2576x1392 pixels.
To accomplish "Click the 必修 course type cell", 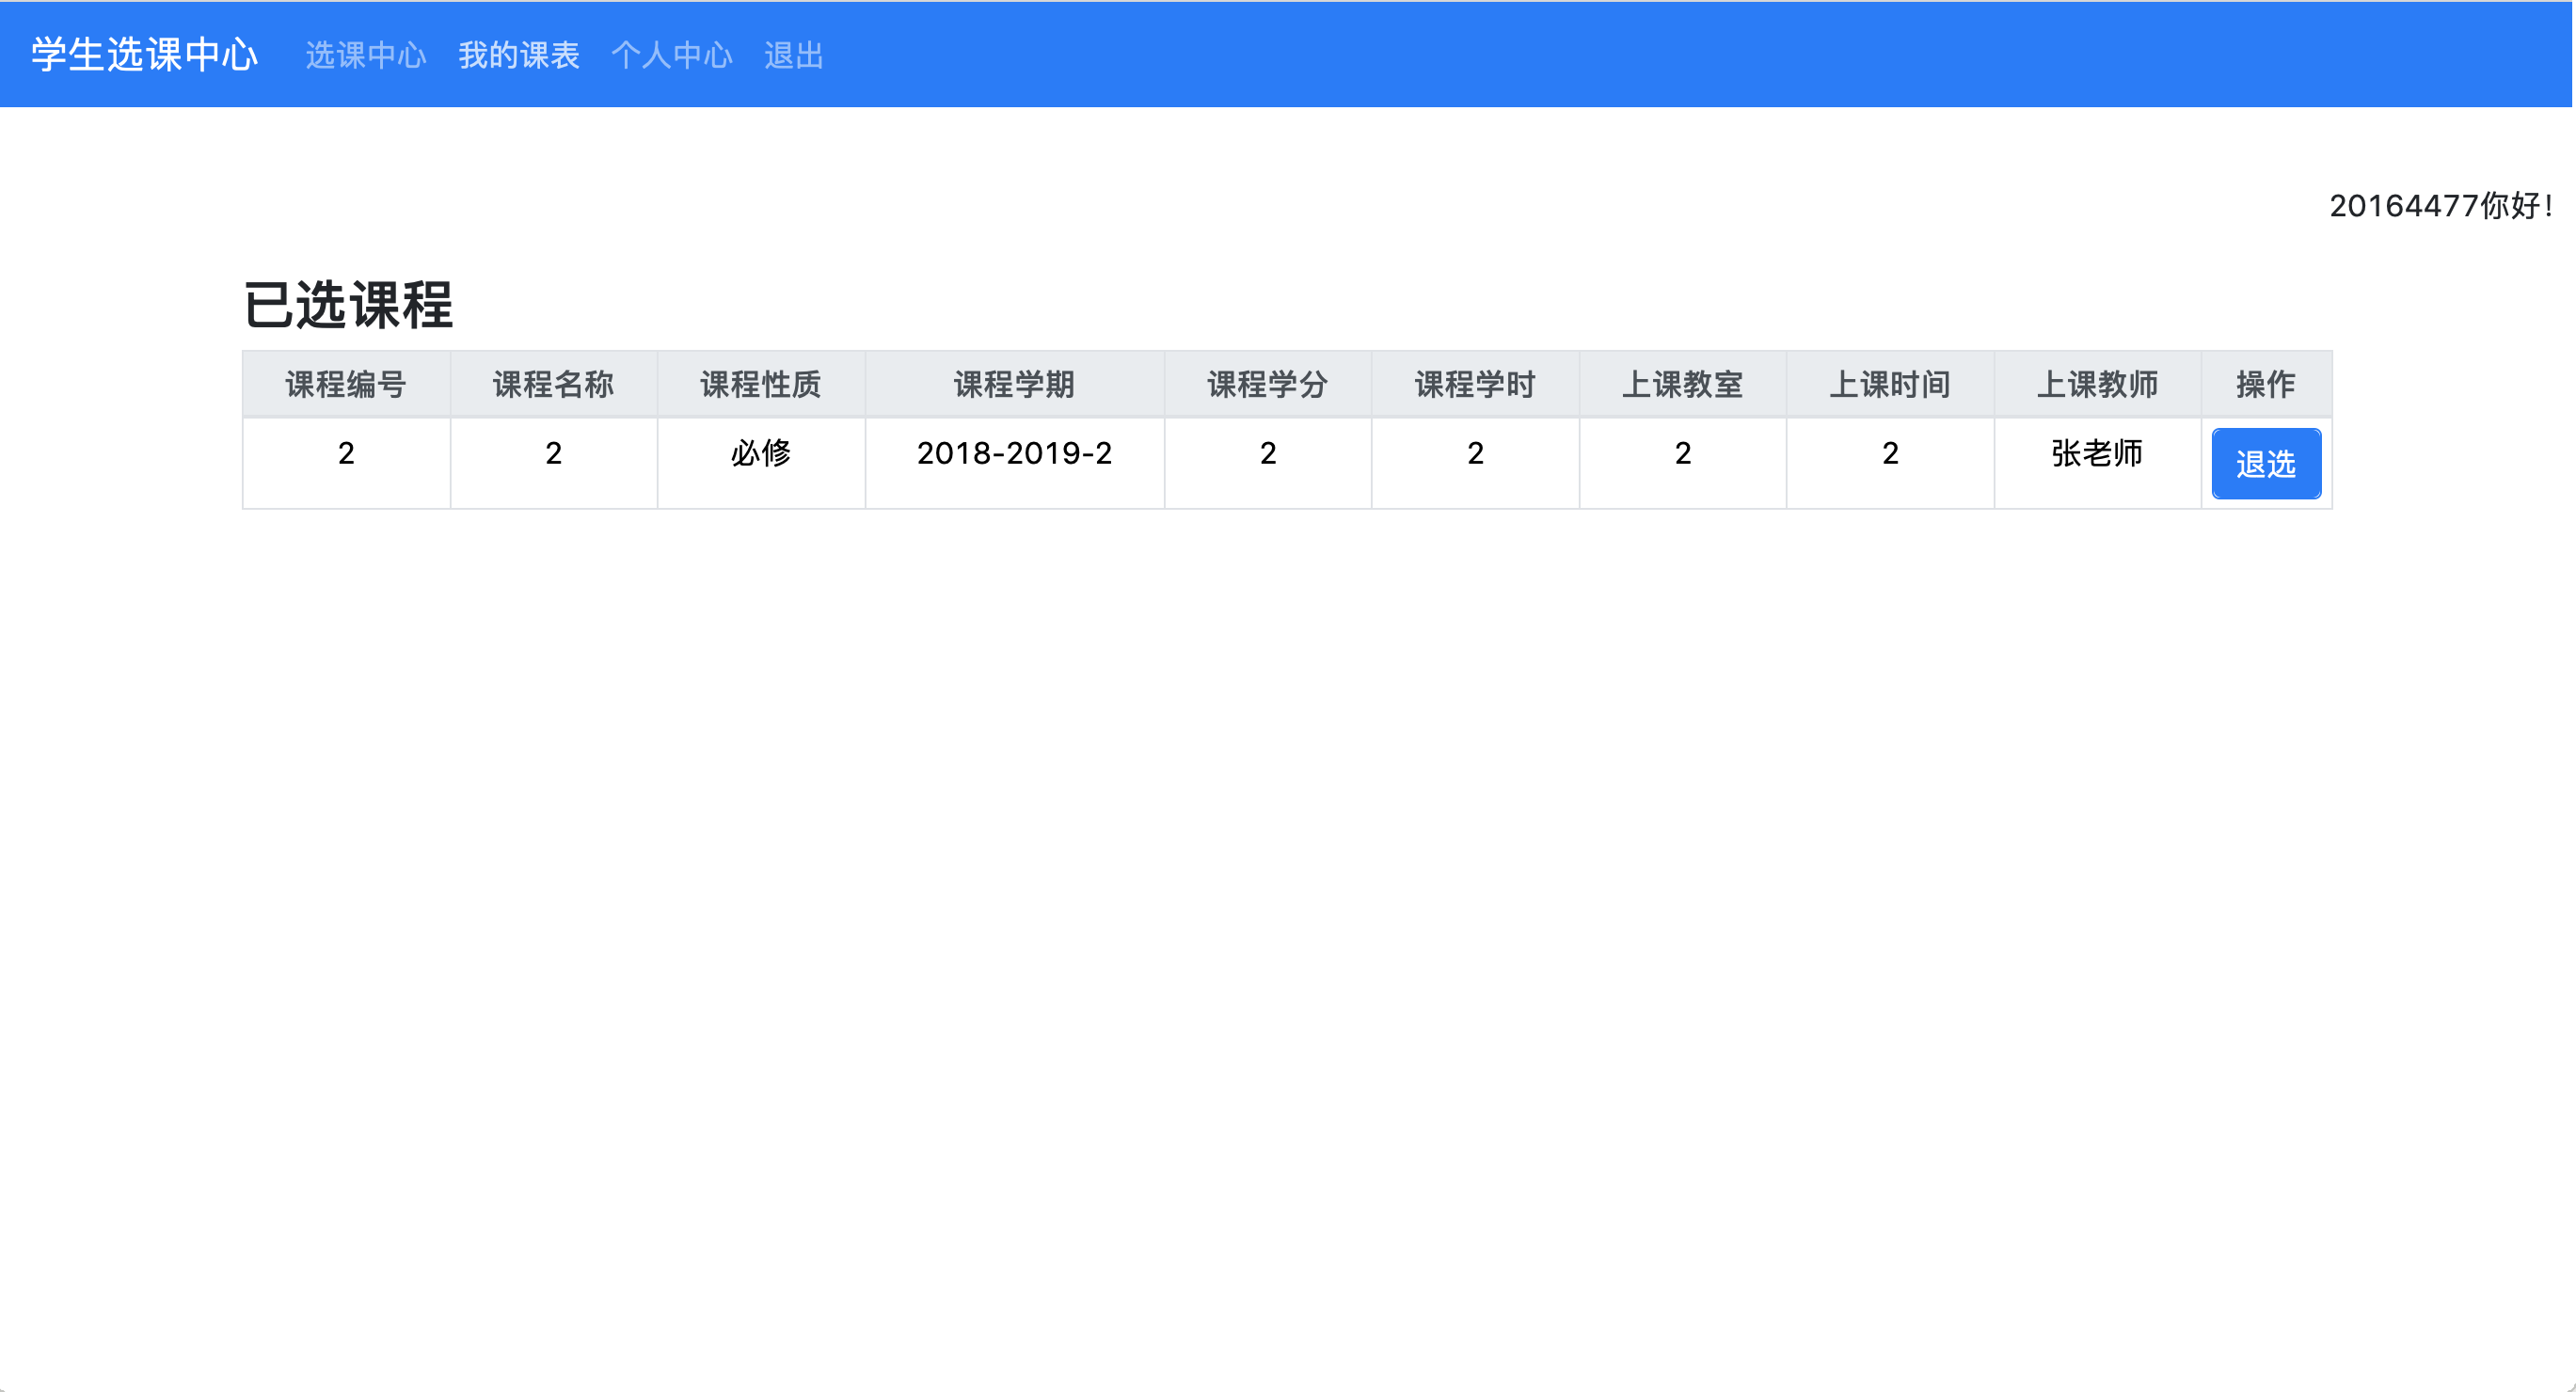I will (760, 453).
